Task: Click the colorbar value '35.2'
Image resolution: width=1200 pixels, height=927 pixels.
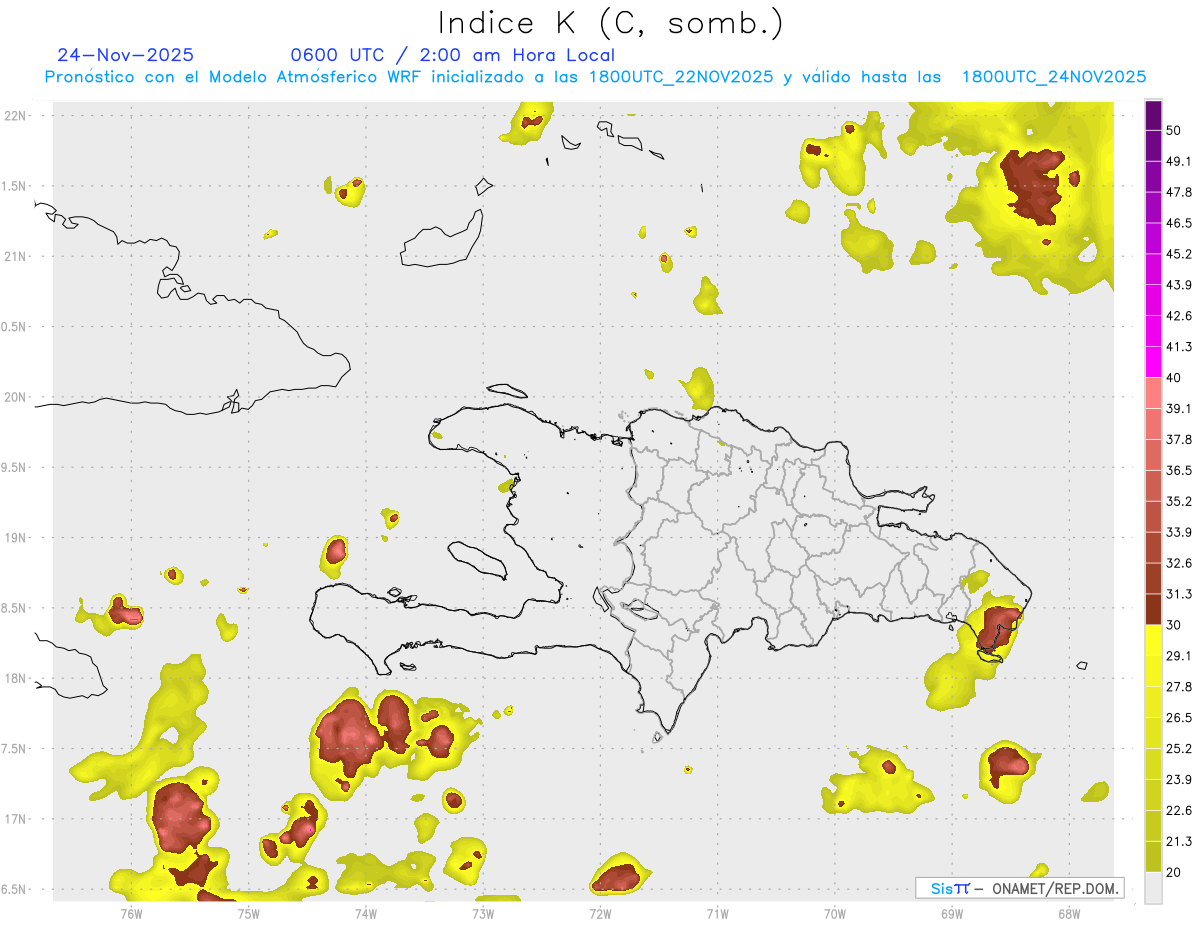Action: pos(1179,501)
